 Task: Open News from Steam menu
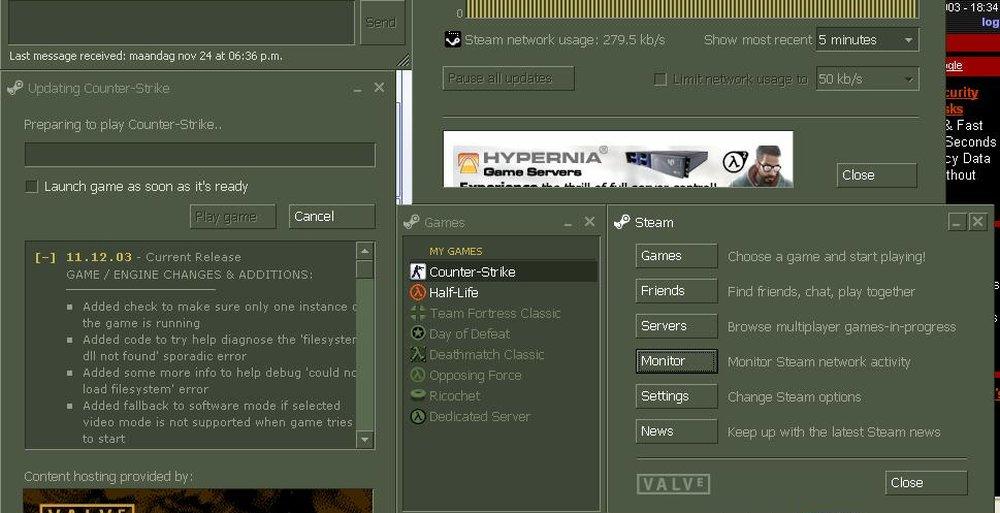pyautogui.click(x=677, y=431)
